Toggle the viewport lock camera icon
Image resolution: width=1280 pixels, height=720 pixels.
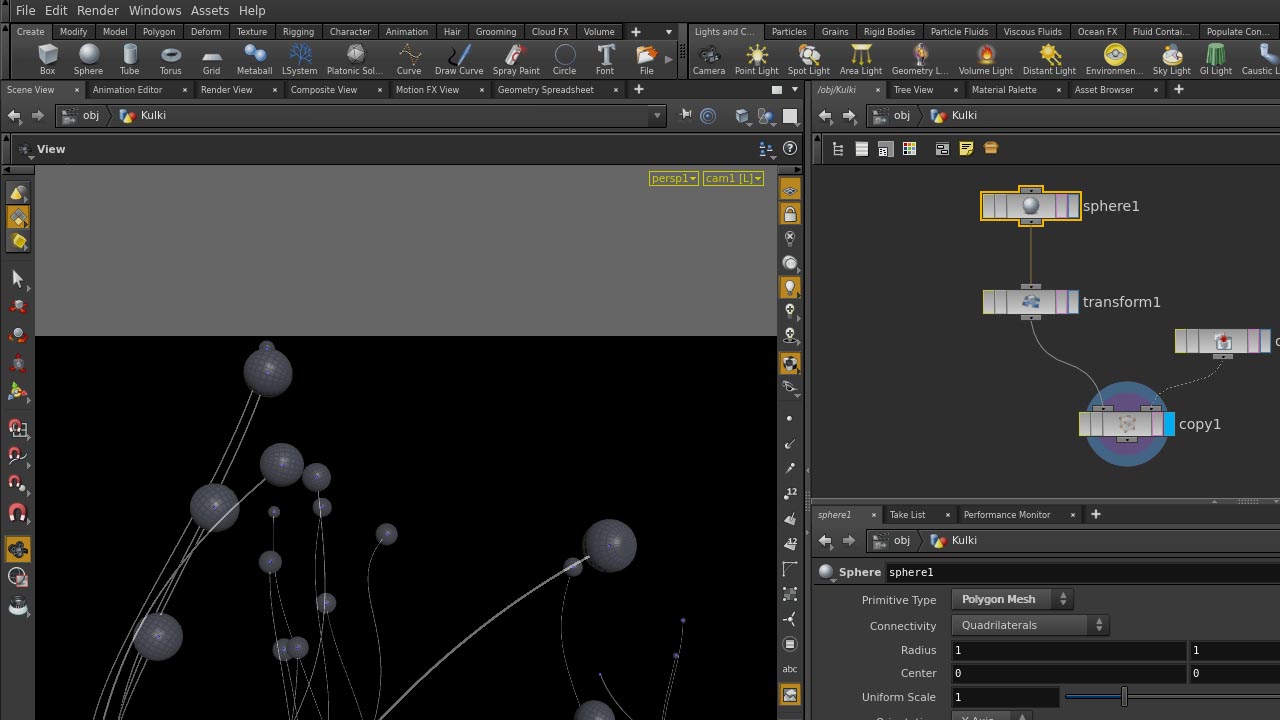(x=790, y=215)
